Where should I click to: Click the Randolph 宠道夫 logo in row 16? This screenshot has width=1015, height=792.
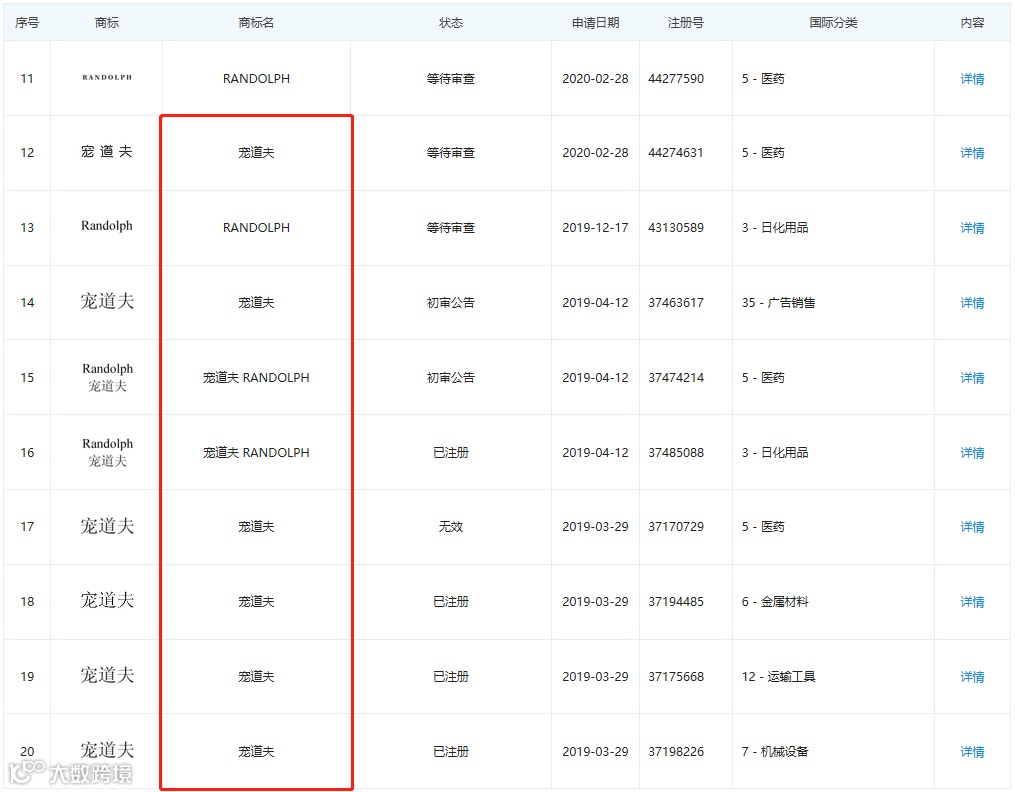(107, 452)
